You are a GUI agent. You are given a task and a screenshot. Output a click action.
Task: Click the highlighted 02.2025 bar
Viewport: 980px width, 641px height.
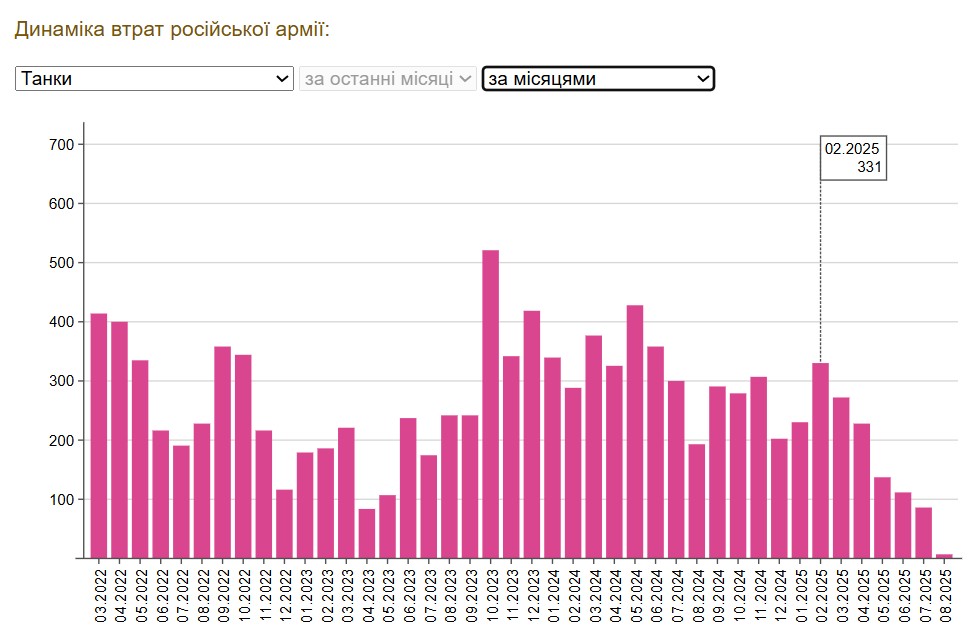(820, 460)
